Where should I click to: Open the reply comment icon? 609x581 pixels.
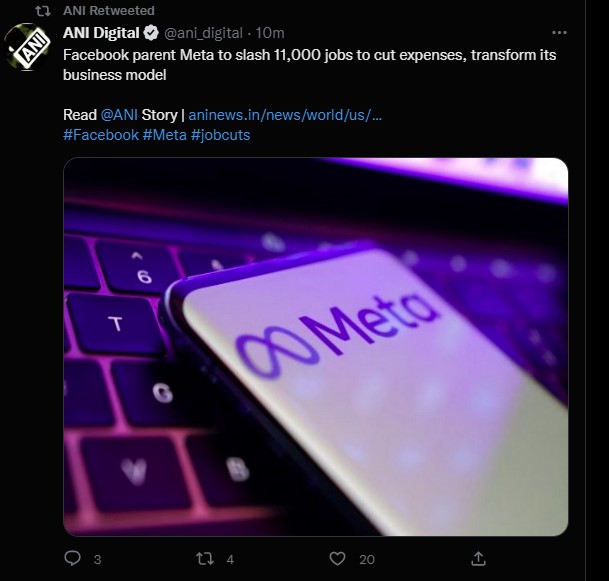(72, 558)
